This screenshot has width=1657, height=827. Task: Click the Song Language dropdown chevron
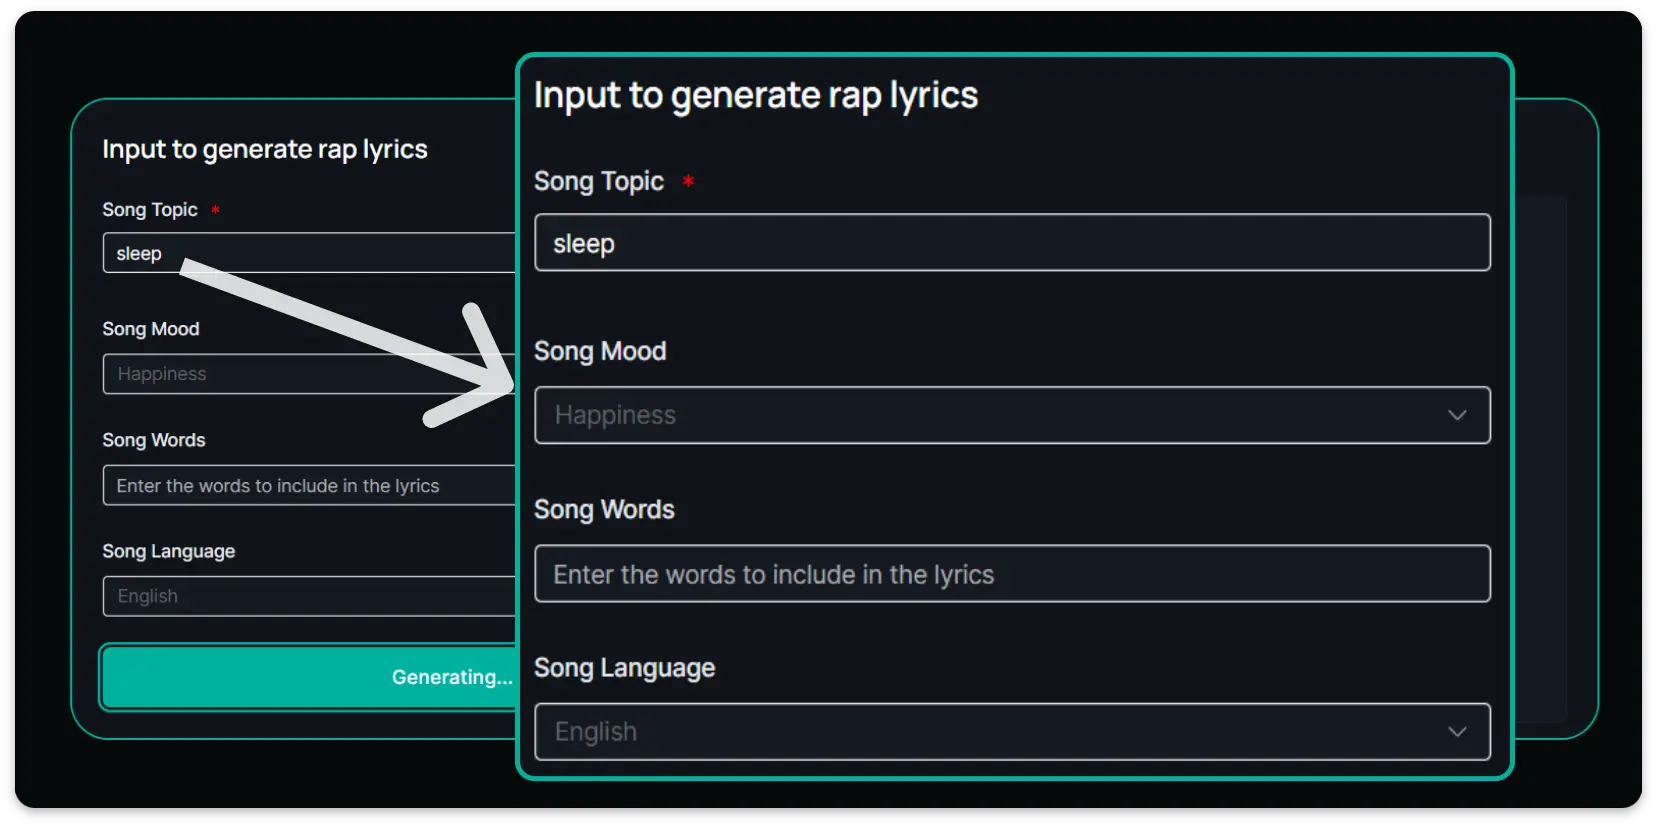click(1458, 731)
